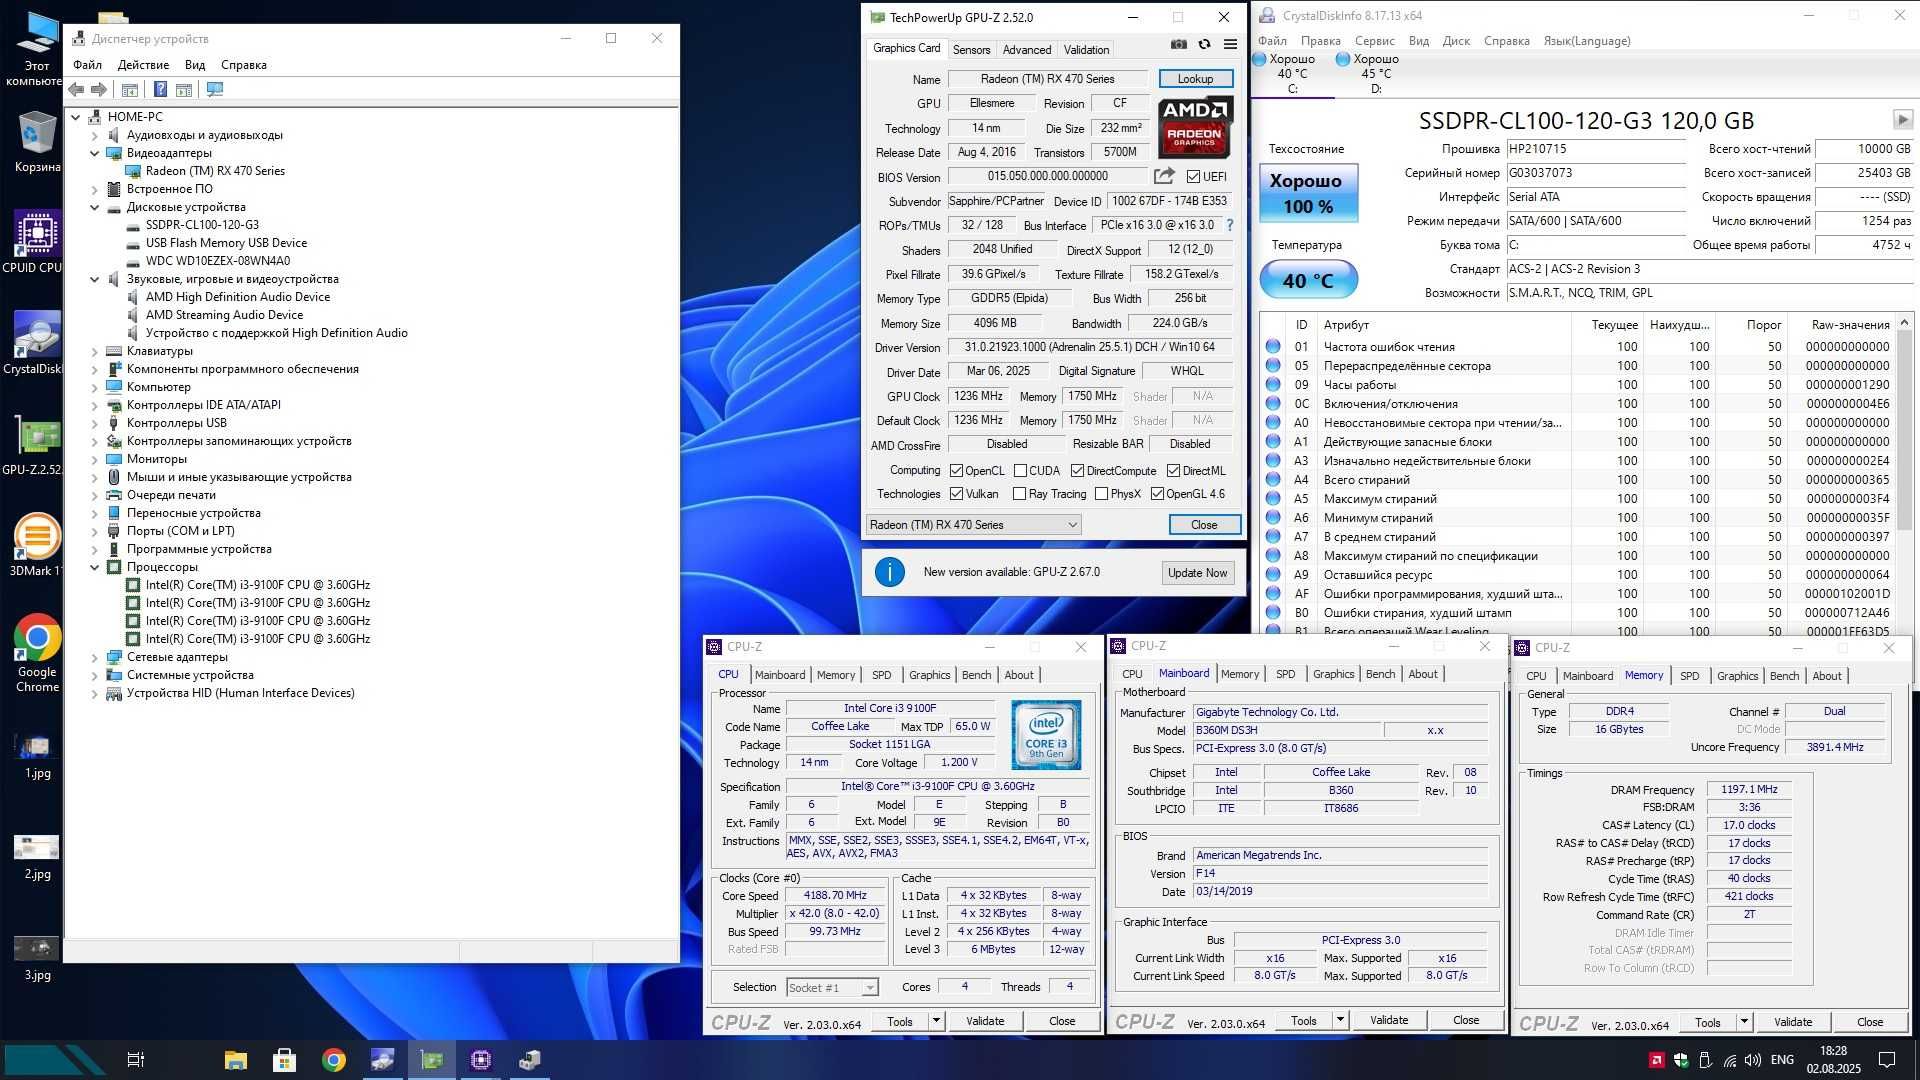1920x1080 pixels.
Task: Open the notification center icon in taskbar
Action: coord(1887,1060)
